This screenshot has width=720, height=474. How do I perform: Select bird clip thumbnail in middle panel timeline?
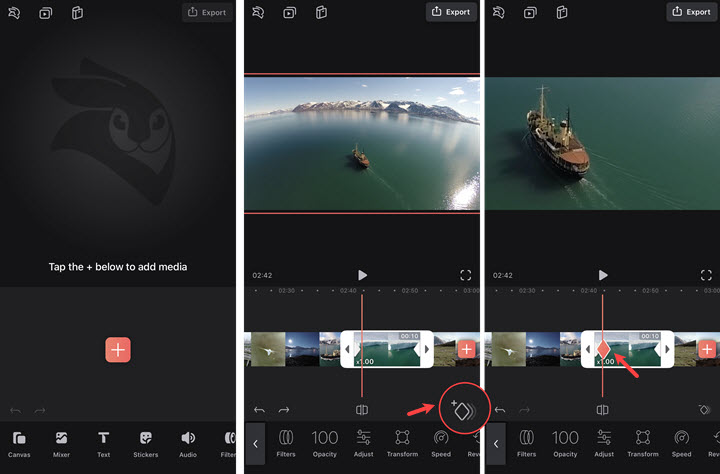point(268,349)
